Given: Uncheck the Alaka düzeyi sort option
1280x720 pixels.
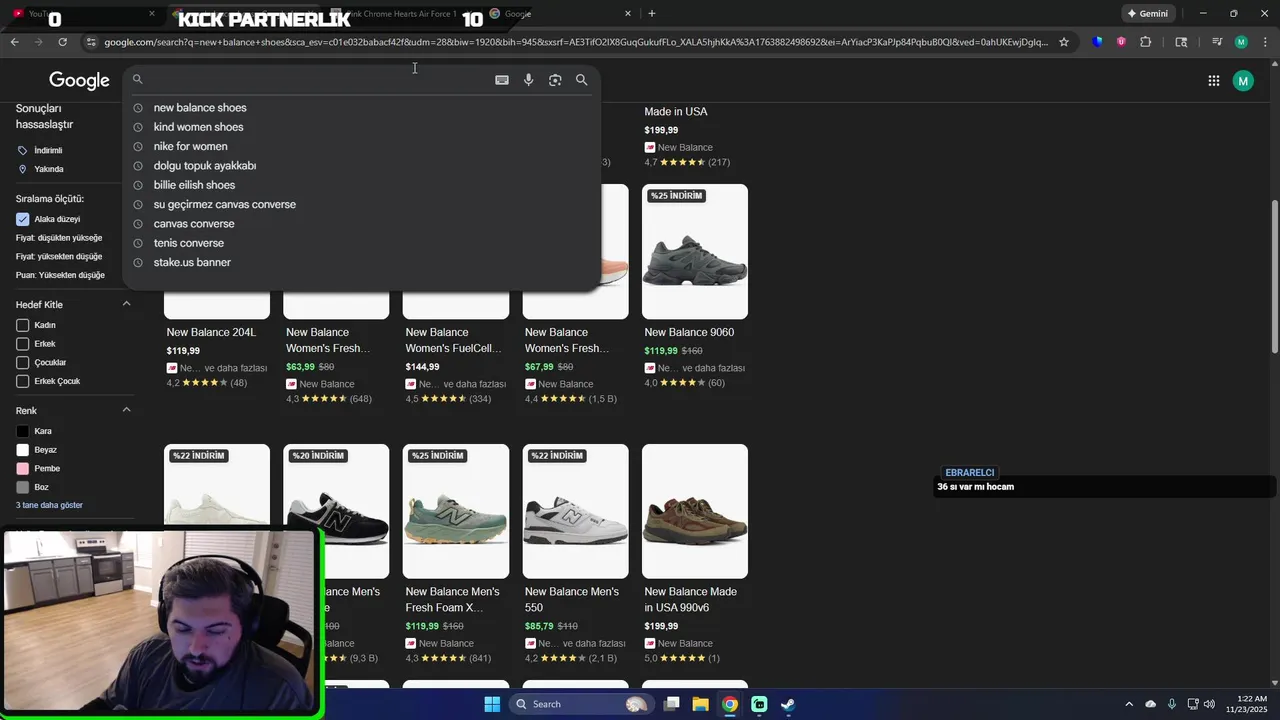Looking at the screenshot, I should tap(23, 219).
